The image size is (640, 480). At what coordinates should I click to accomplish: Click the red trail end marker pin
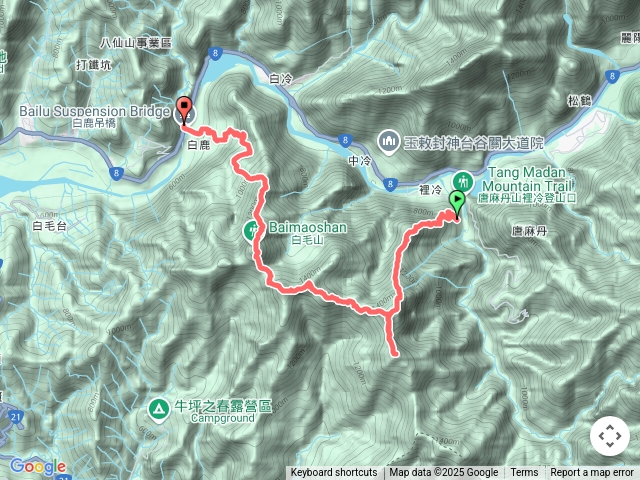[x=184, y=109]
